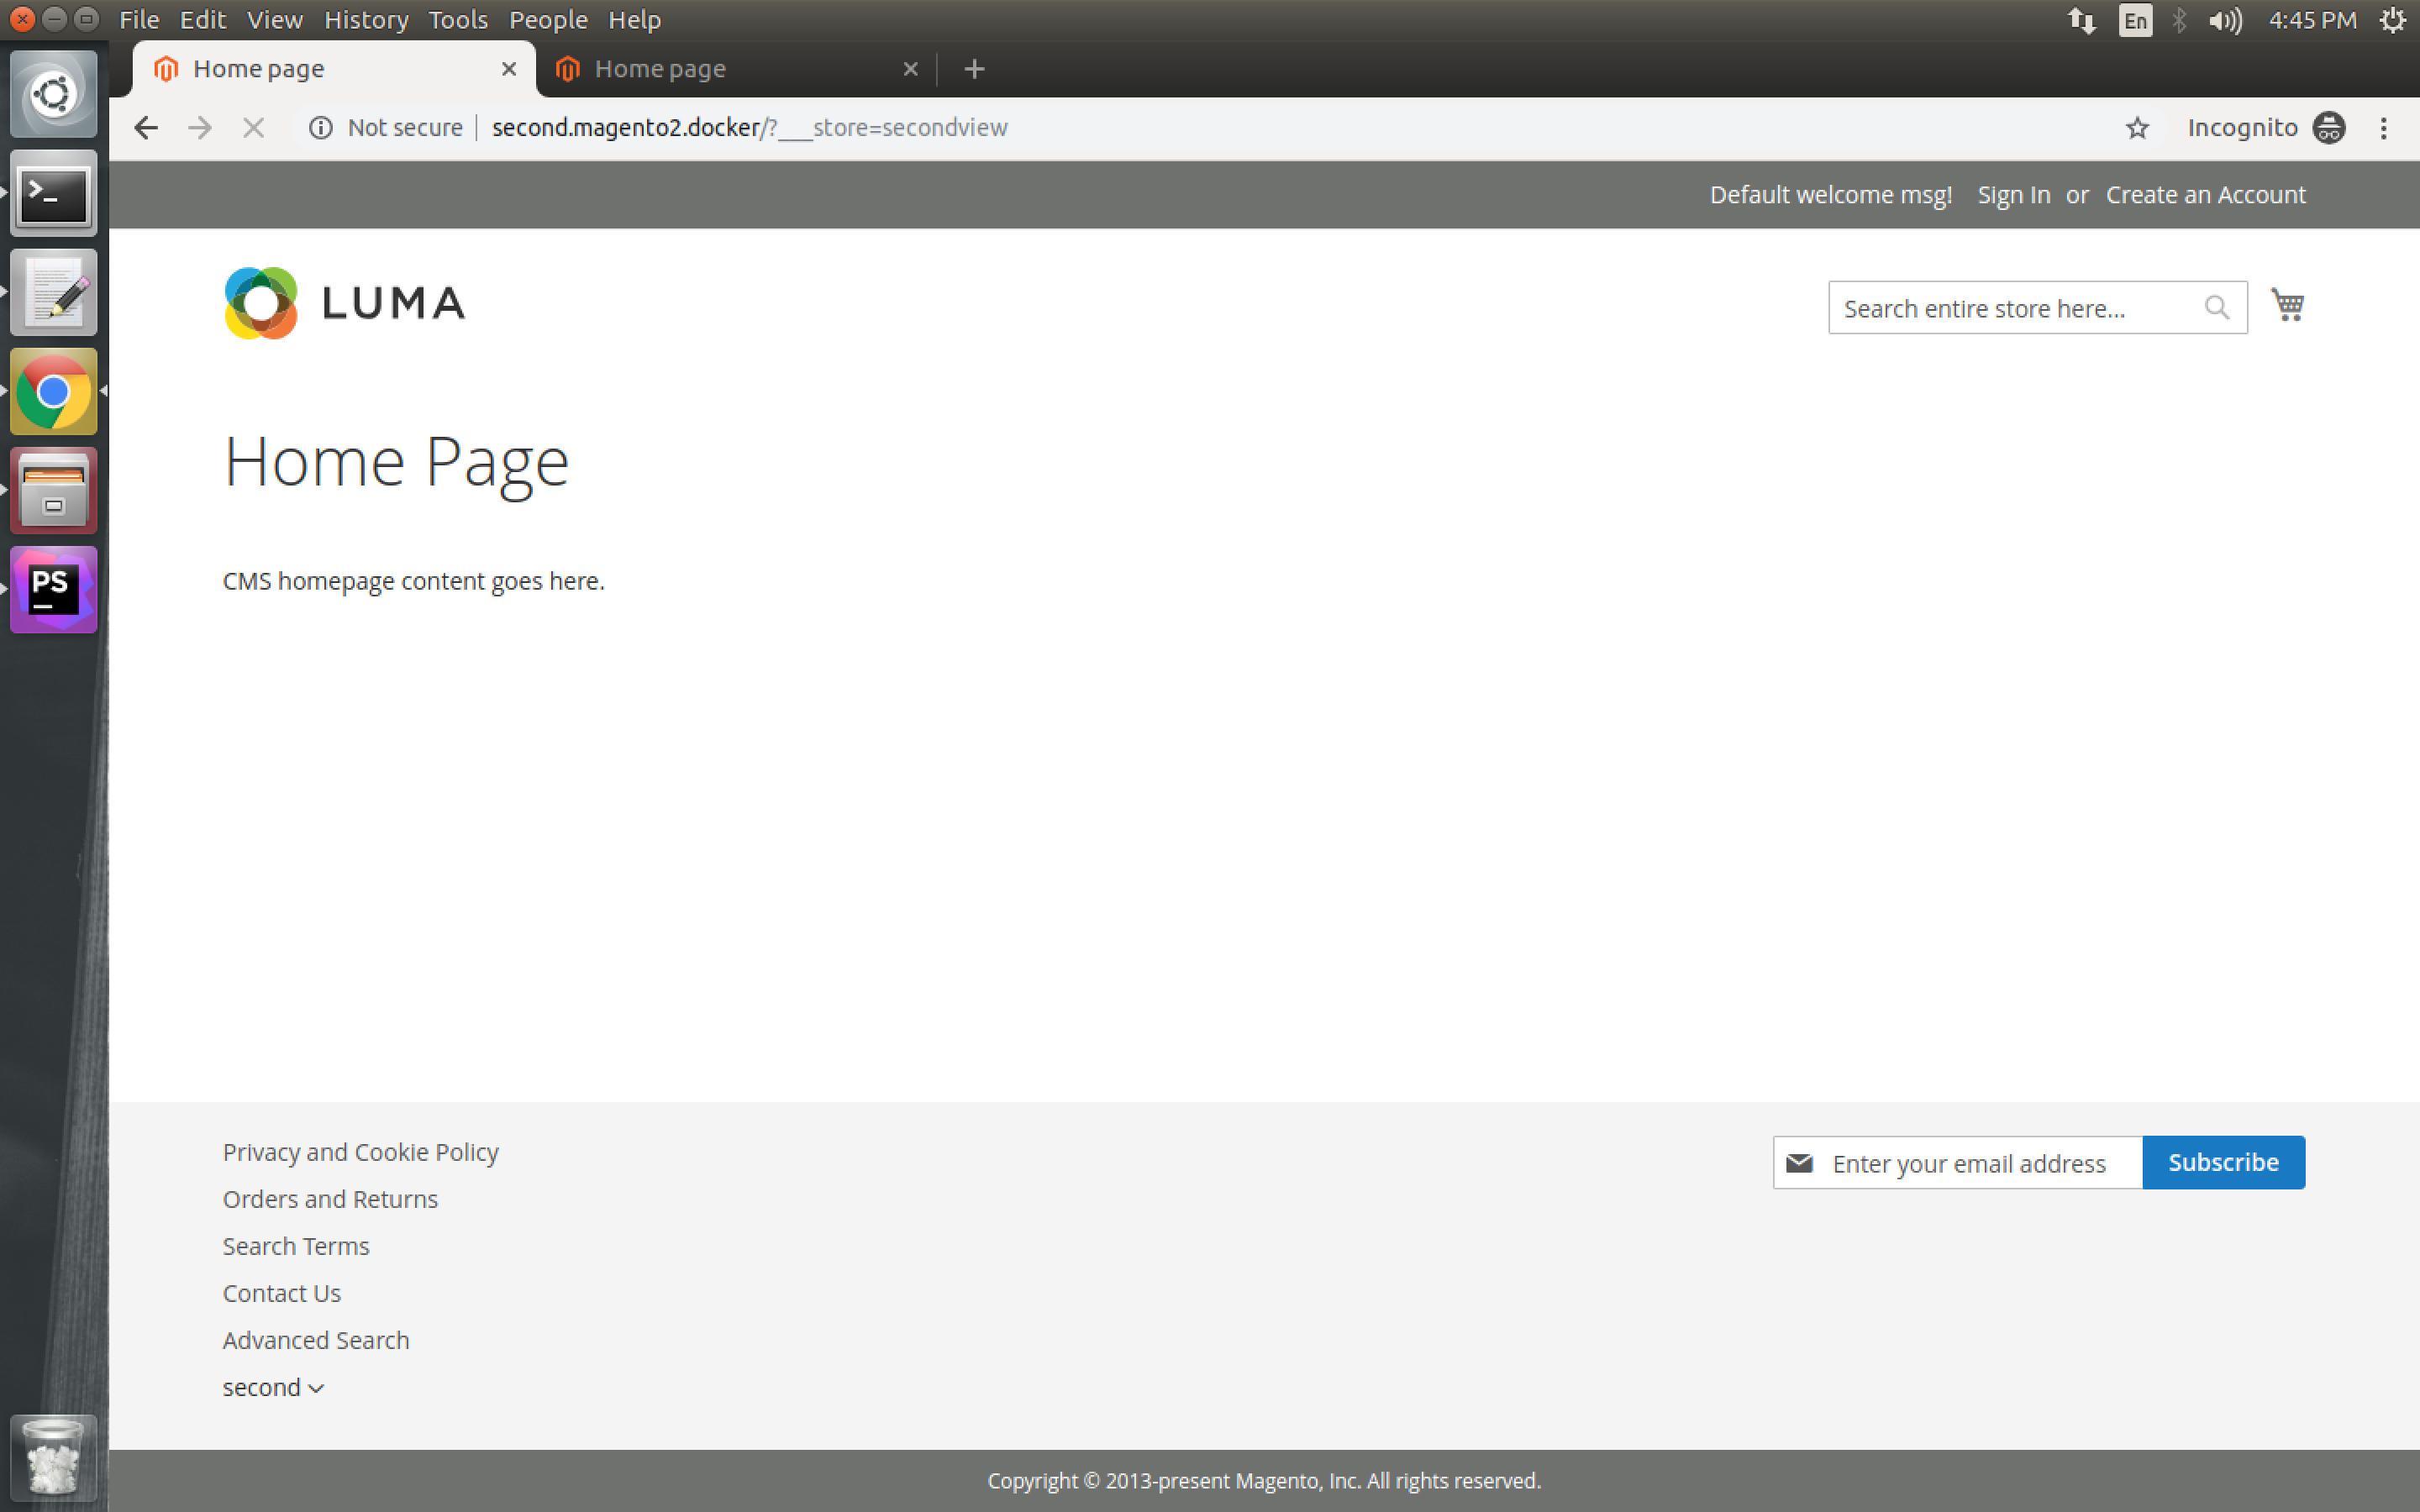Screen dimensions: 2420x1512
Task: Click the LUMA logo
Action: pyautogui.click(x=345, y=303)
